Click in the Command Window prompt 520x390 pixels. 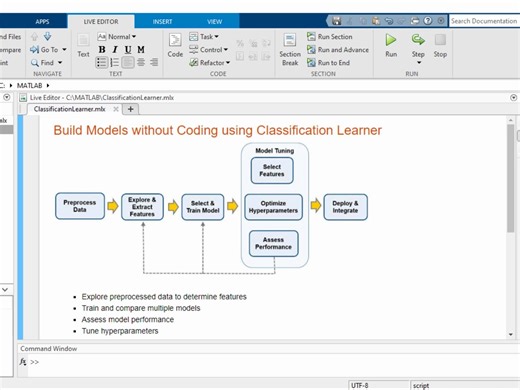273,362
